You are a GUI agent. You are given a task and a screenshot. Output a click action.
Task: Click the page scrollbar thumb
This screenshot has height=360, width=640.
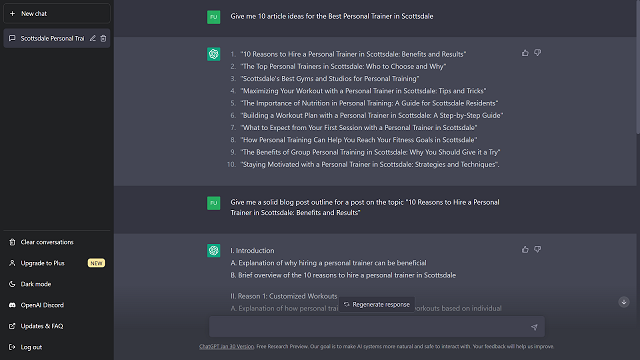click(638, 67)
